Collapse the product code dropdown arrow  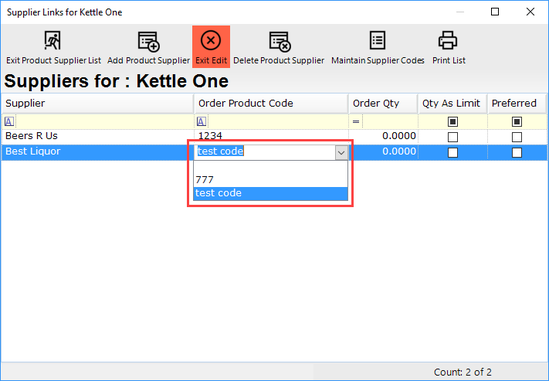(341, 153)
